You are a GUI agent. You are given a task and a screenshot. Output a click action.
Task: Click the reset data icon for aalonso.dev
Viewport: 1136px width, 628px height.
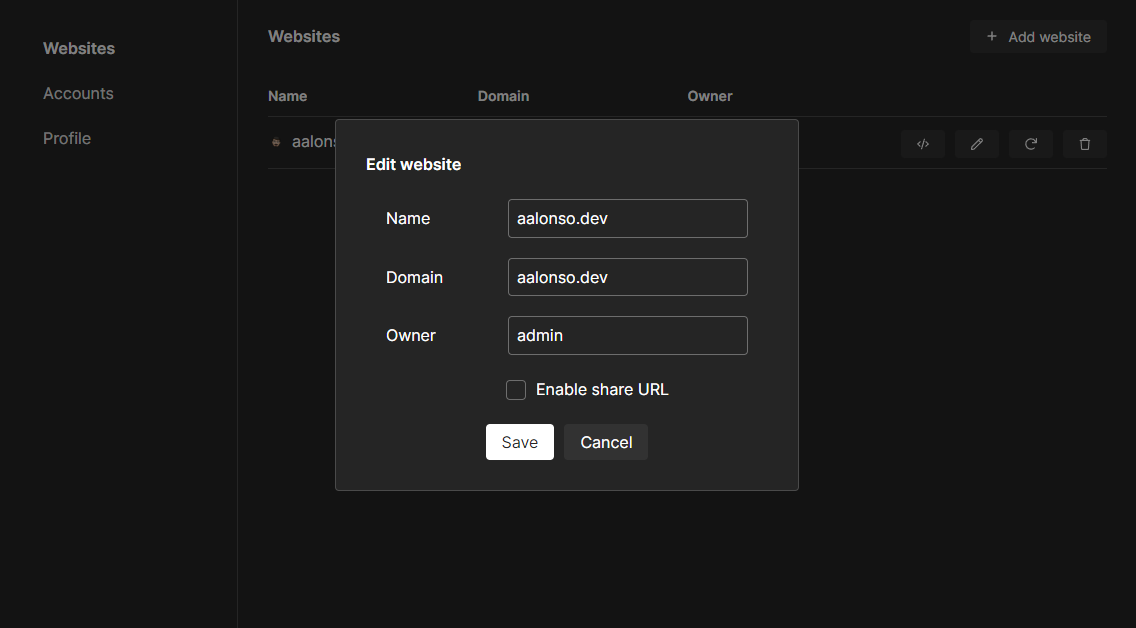1030,144
